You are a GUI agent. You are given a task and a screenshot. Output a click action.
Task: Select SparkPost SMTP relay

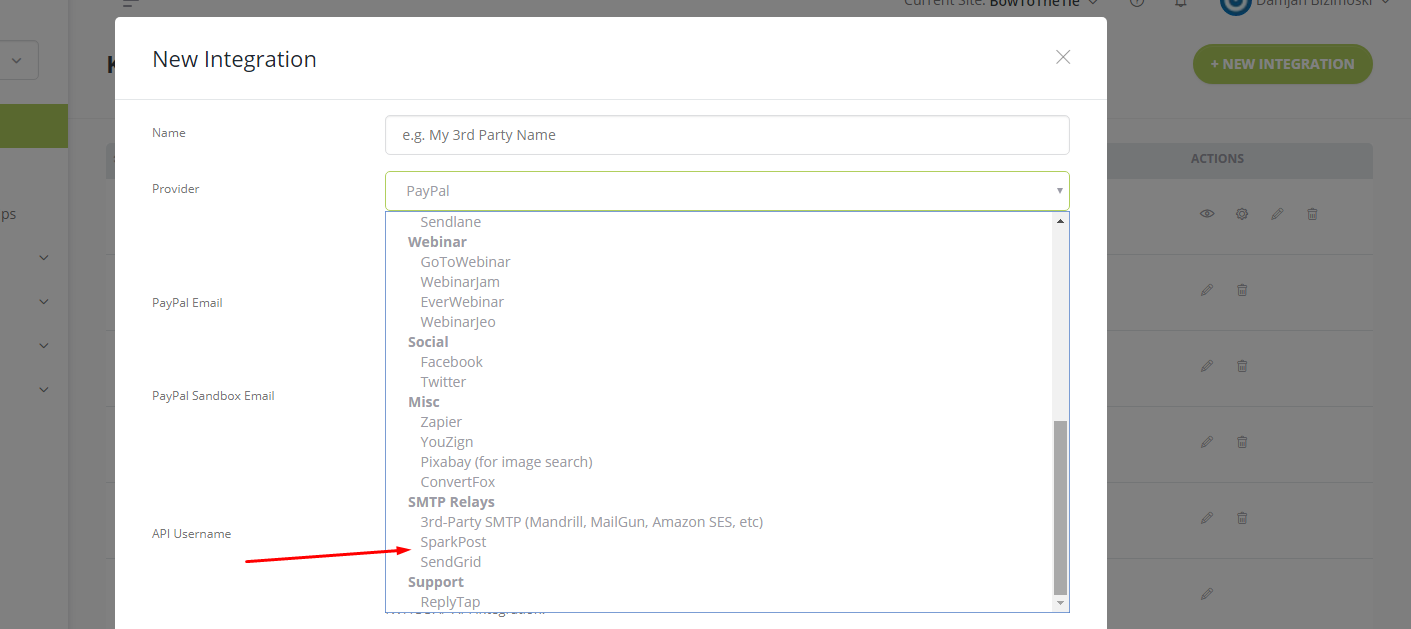tap(453, 542)
